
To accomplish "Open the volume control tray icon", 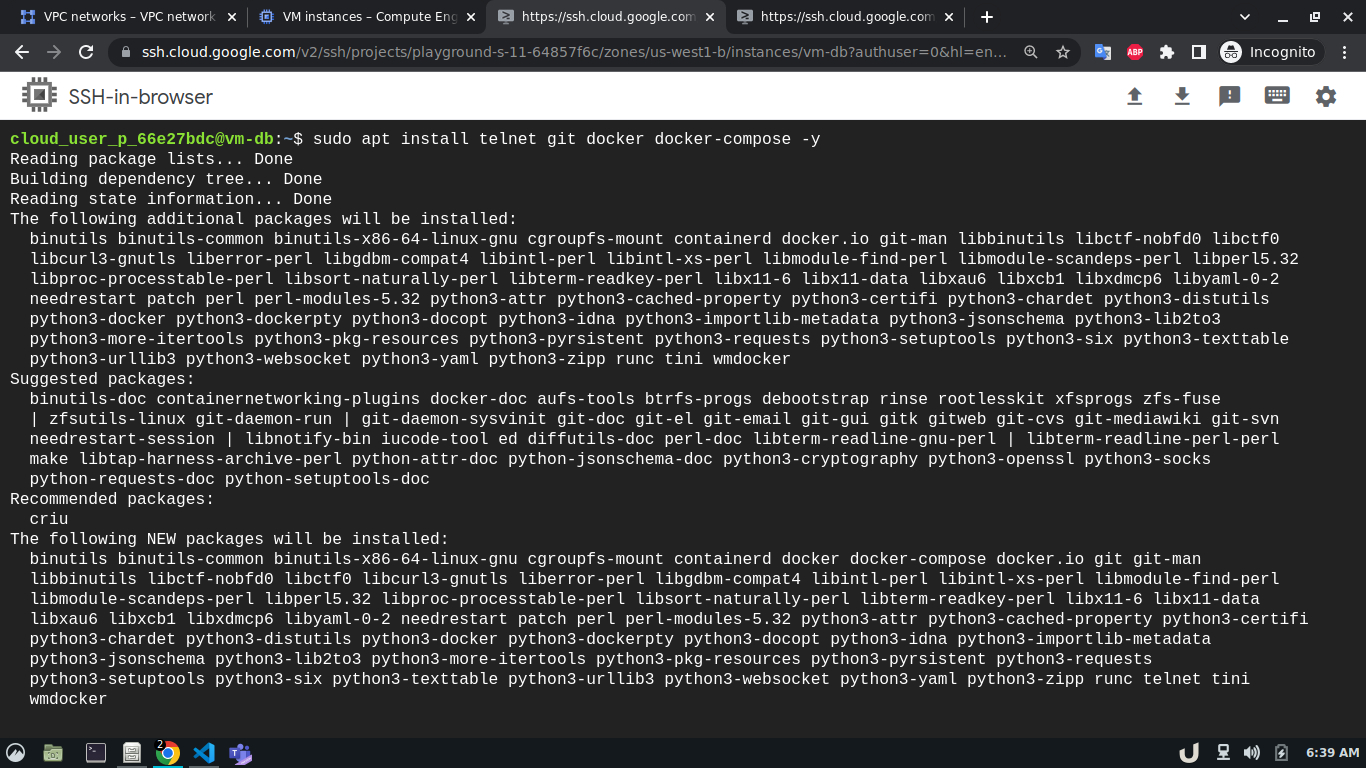I will [1251, 753].
